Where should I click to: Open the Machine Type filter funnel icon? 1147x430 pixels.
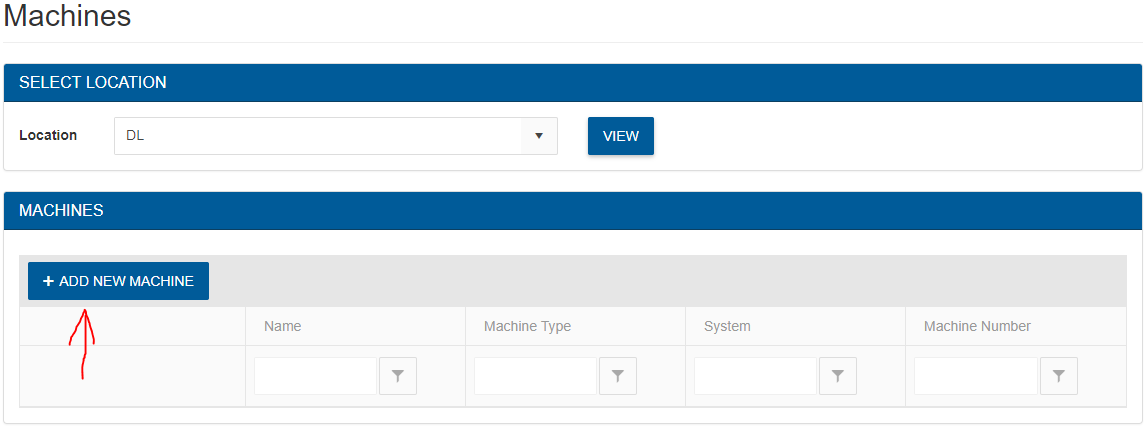coord(618,376)
